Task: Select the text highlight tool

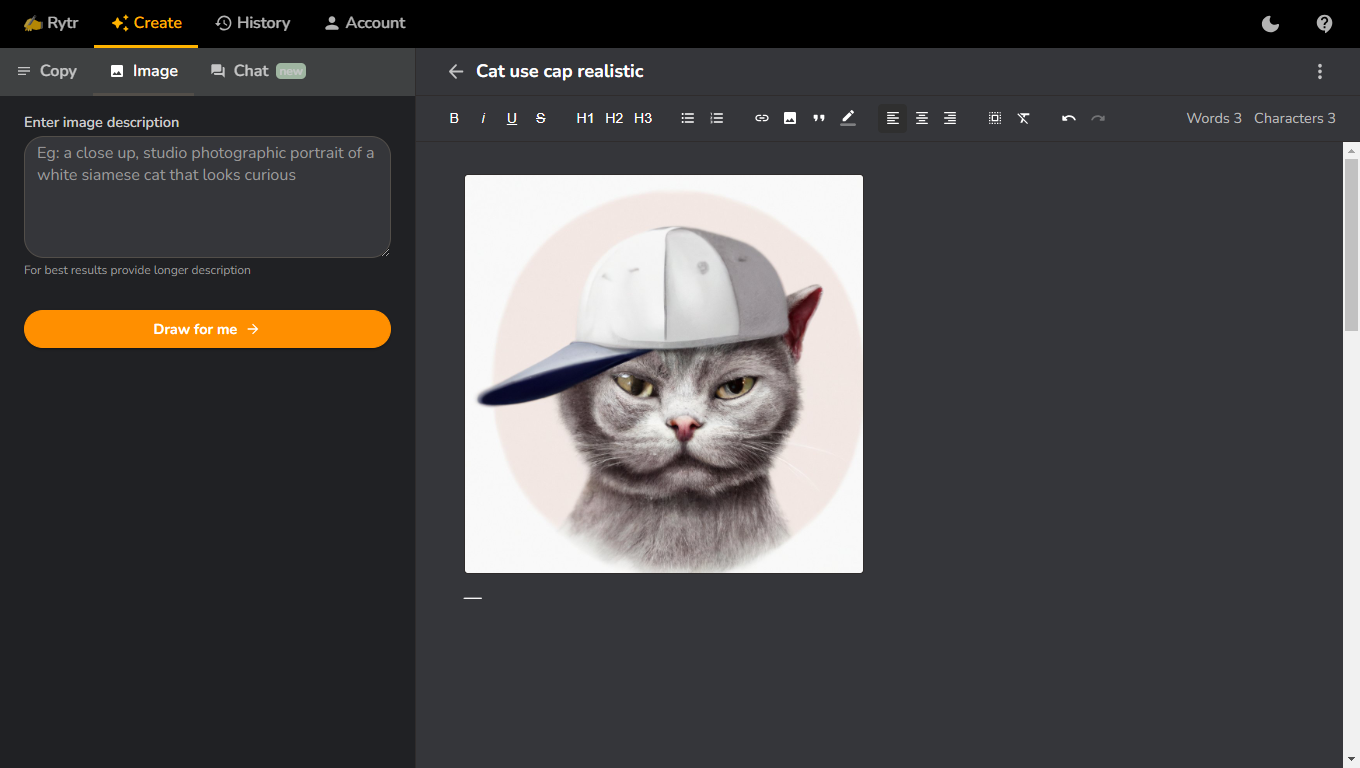Action: 848,118
